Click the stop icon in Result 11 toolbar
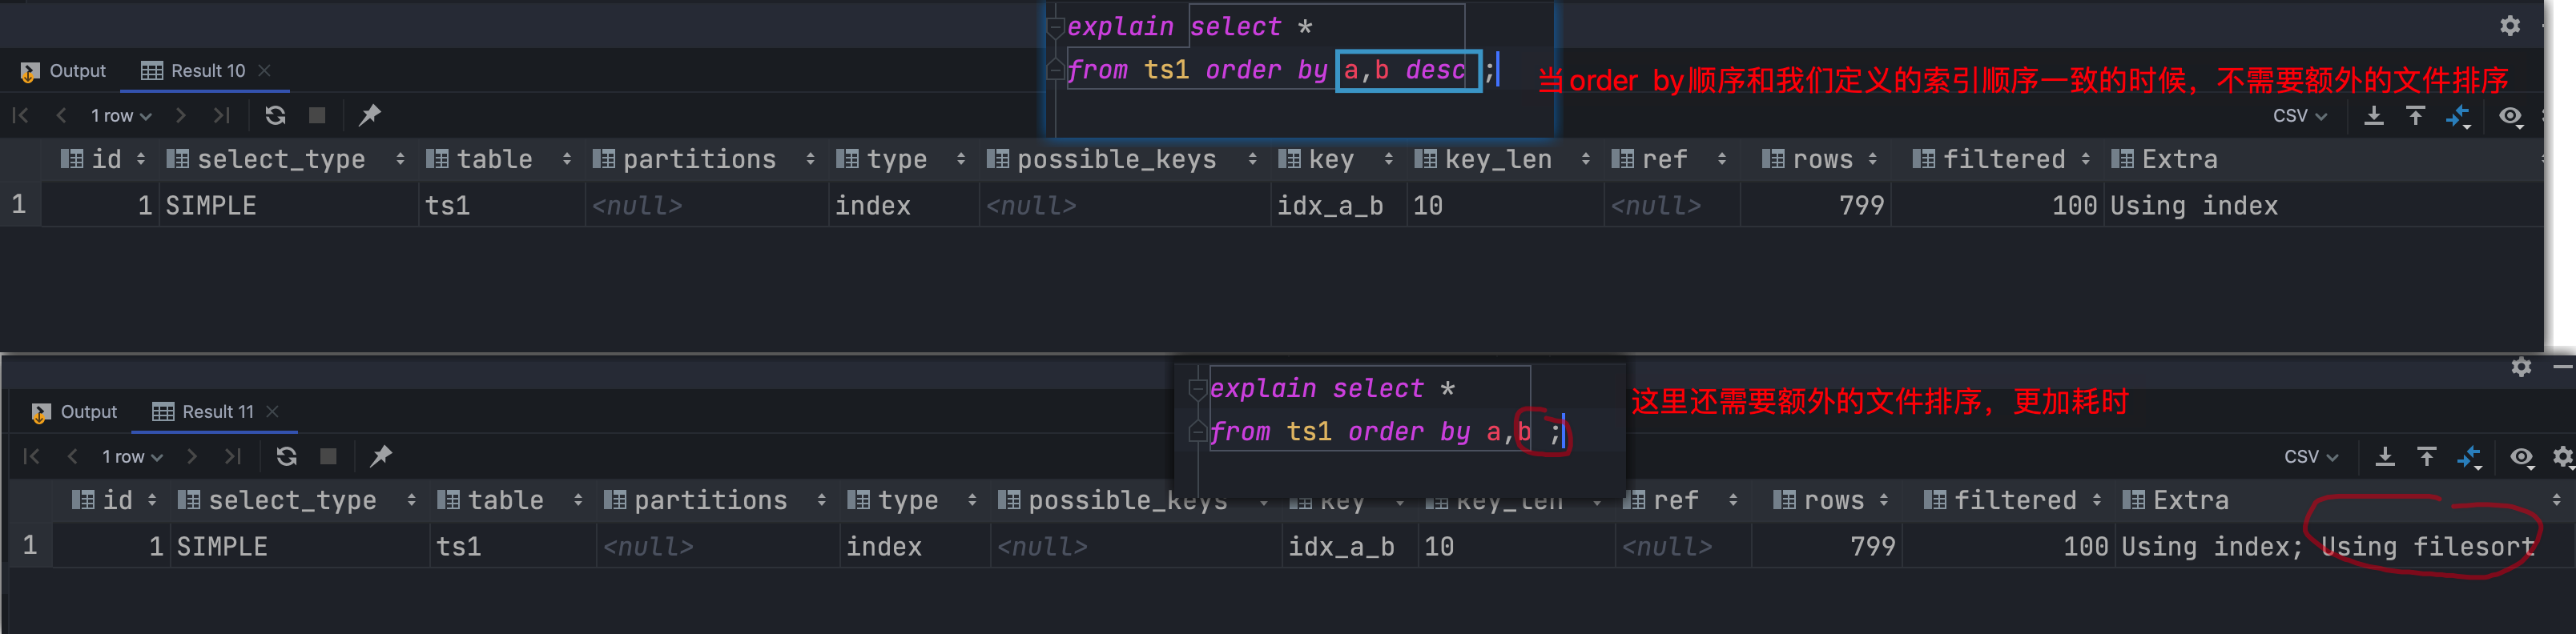Screen dimensions: 2576x634 click(328, 457)
